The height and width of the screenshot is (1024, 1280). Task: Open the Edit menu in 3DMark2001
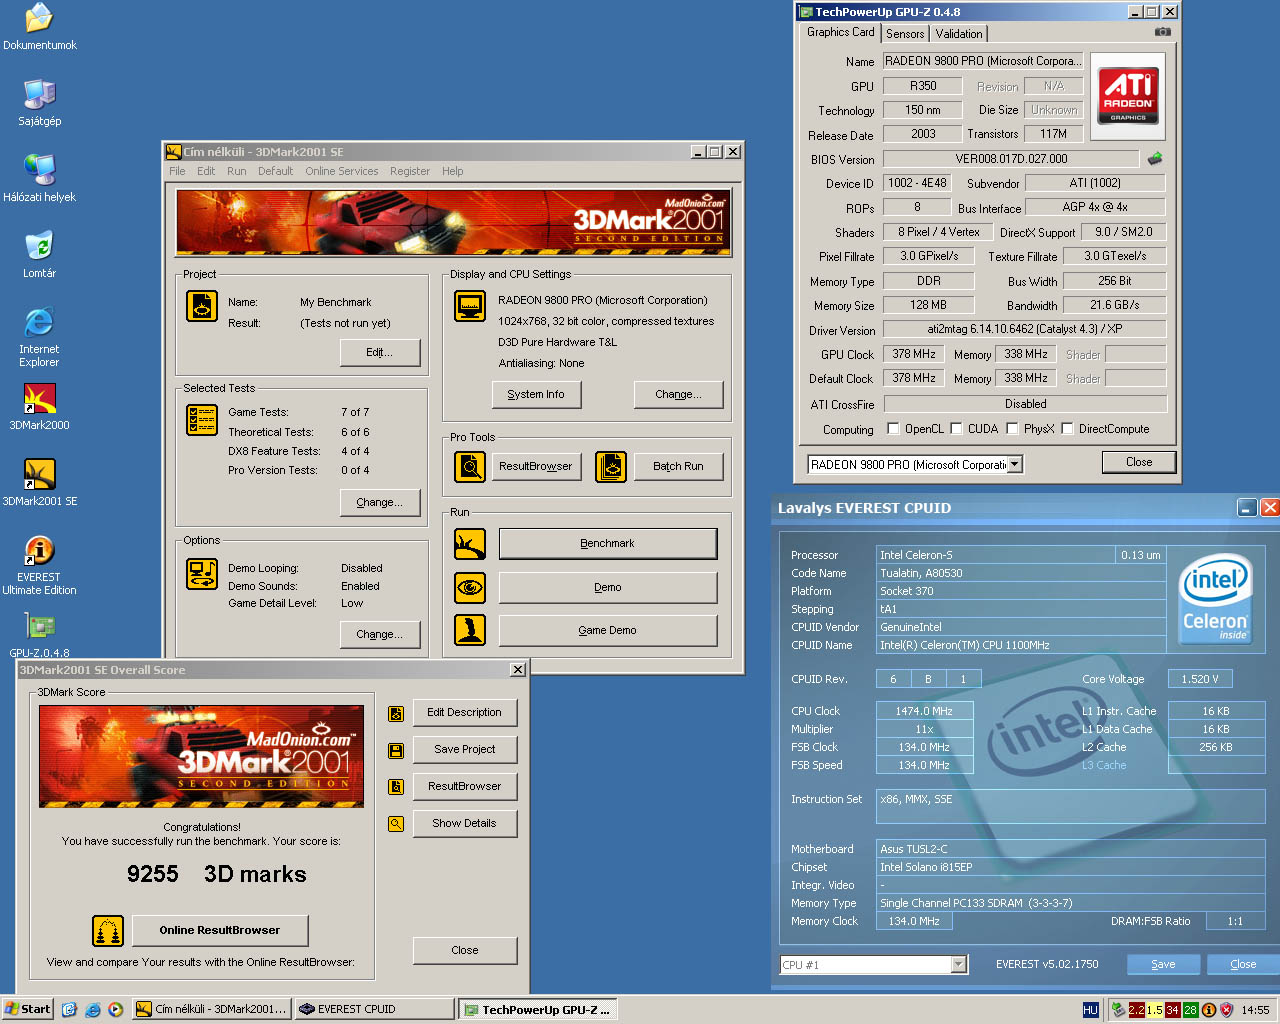(206, 171)
